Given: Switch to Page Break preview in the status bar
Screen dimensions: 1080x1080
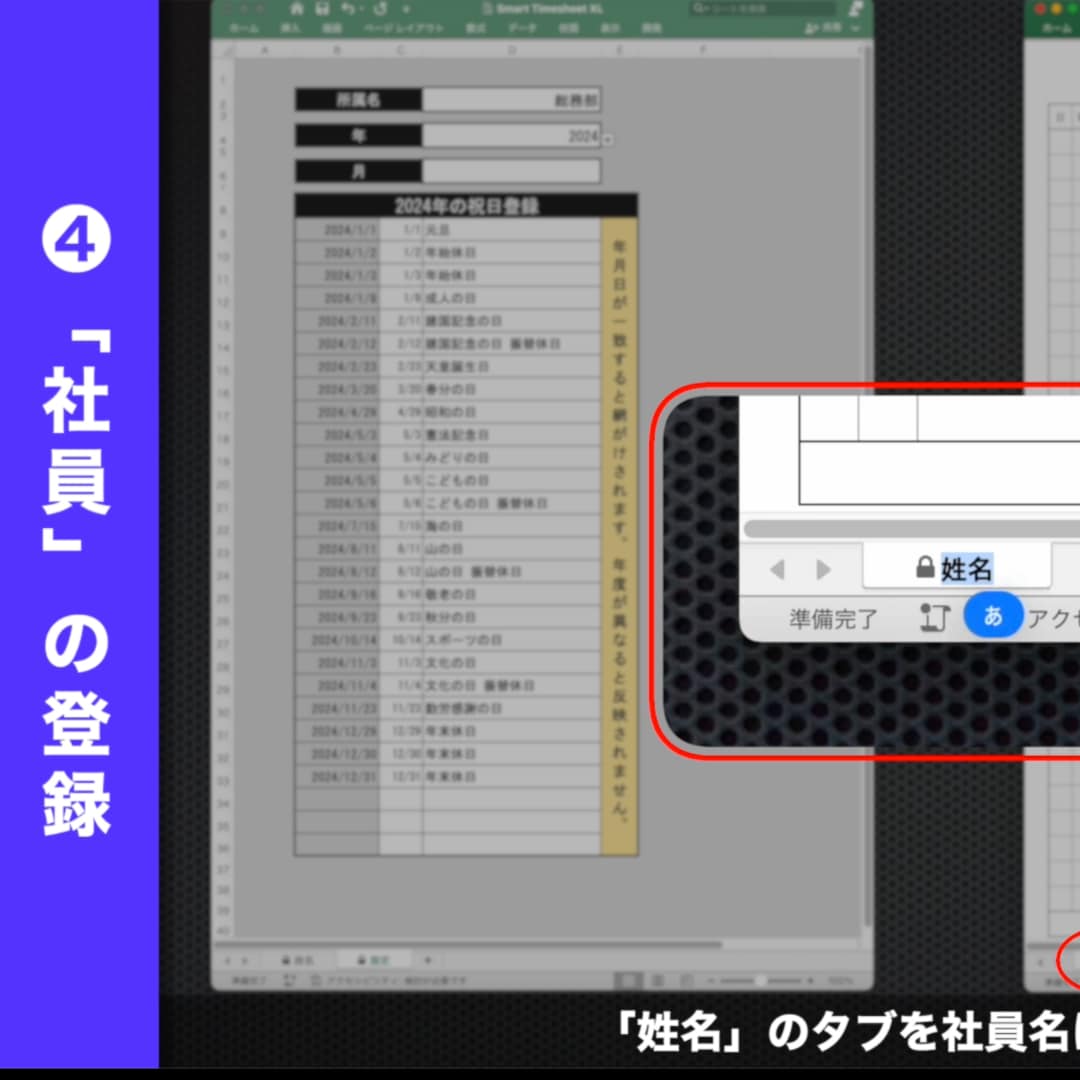Looking at the screenshot, I should [x=686, y=979].
